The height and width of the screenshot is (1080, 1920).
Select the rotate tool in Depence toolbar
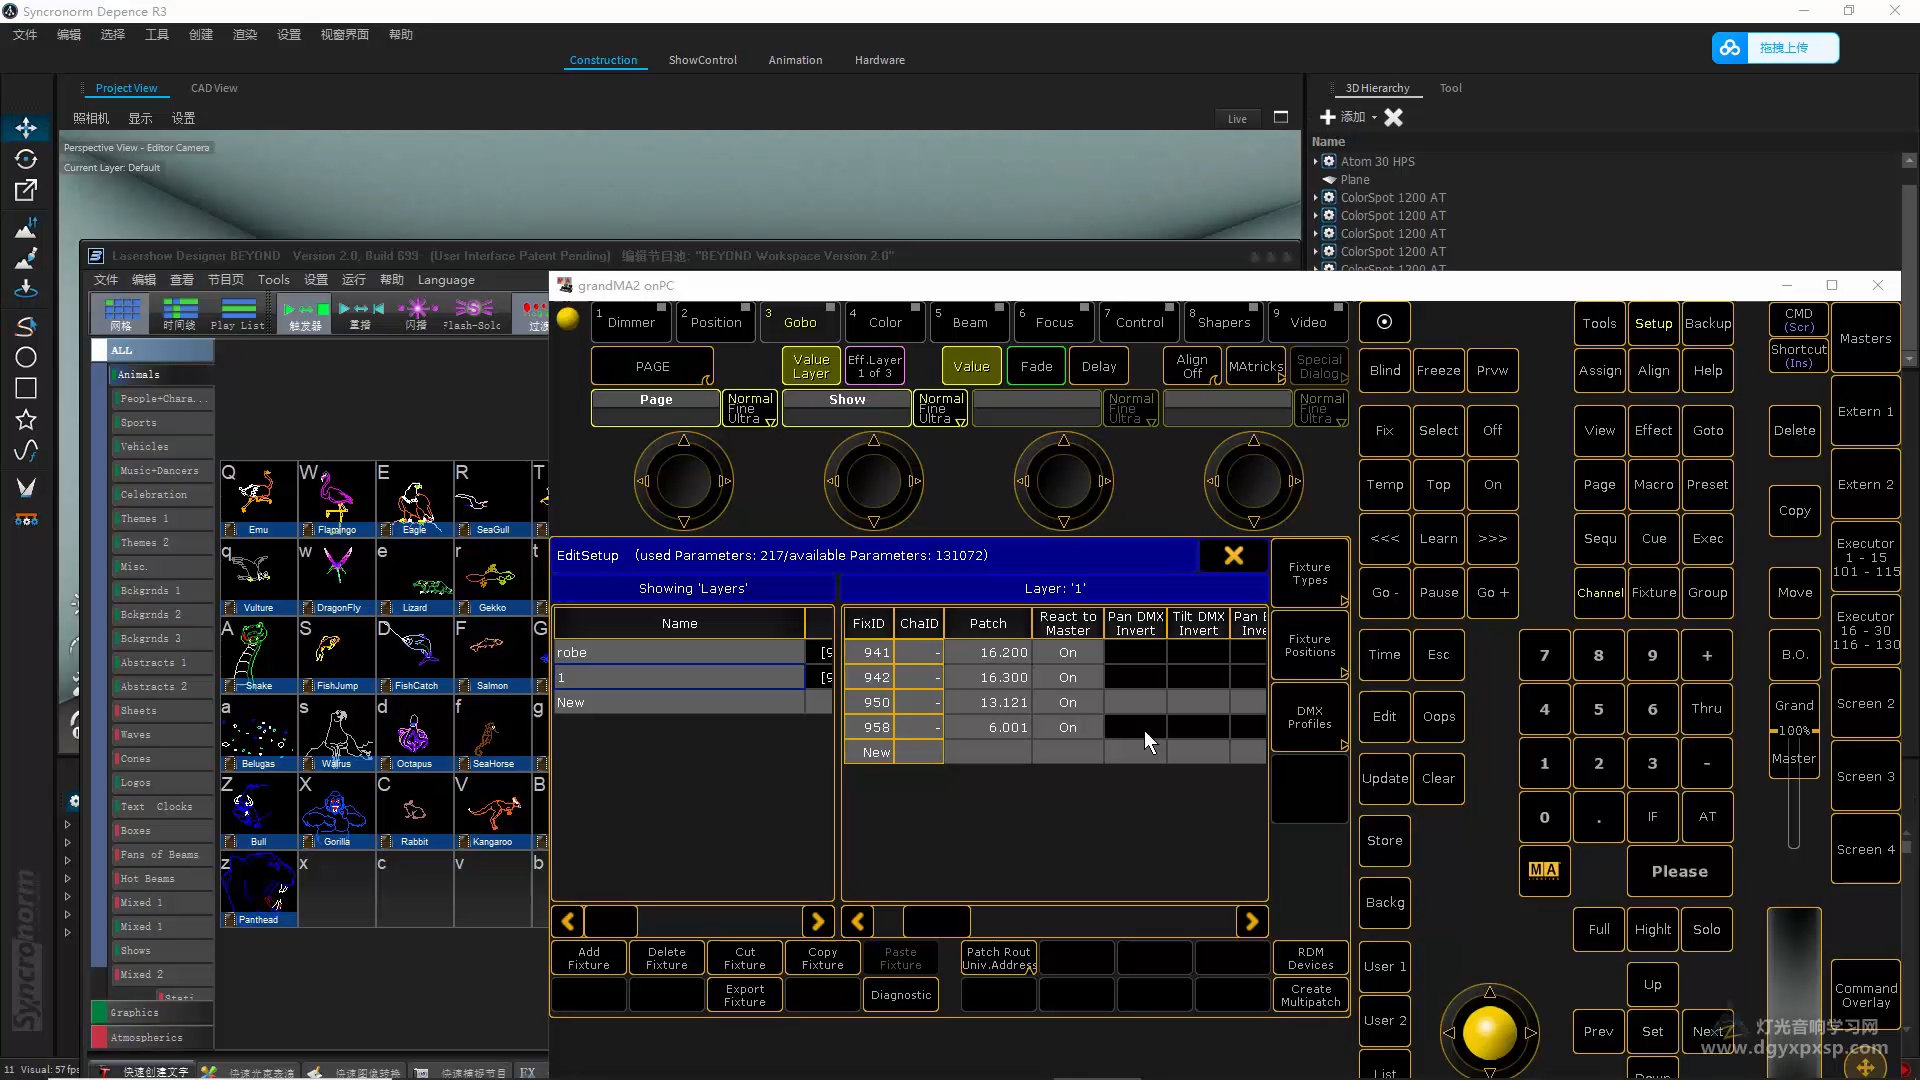pos(26,159)
